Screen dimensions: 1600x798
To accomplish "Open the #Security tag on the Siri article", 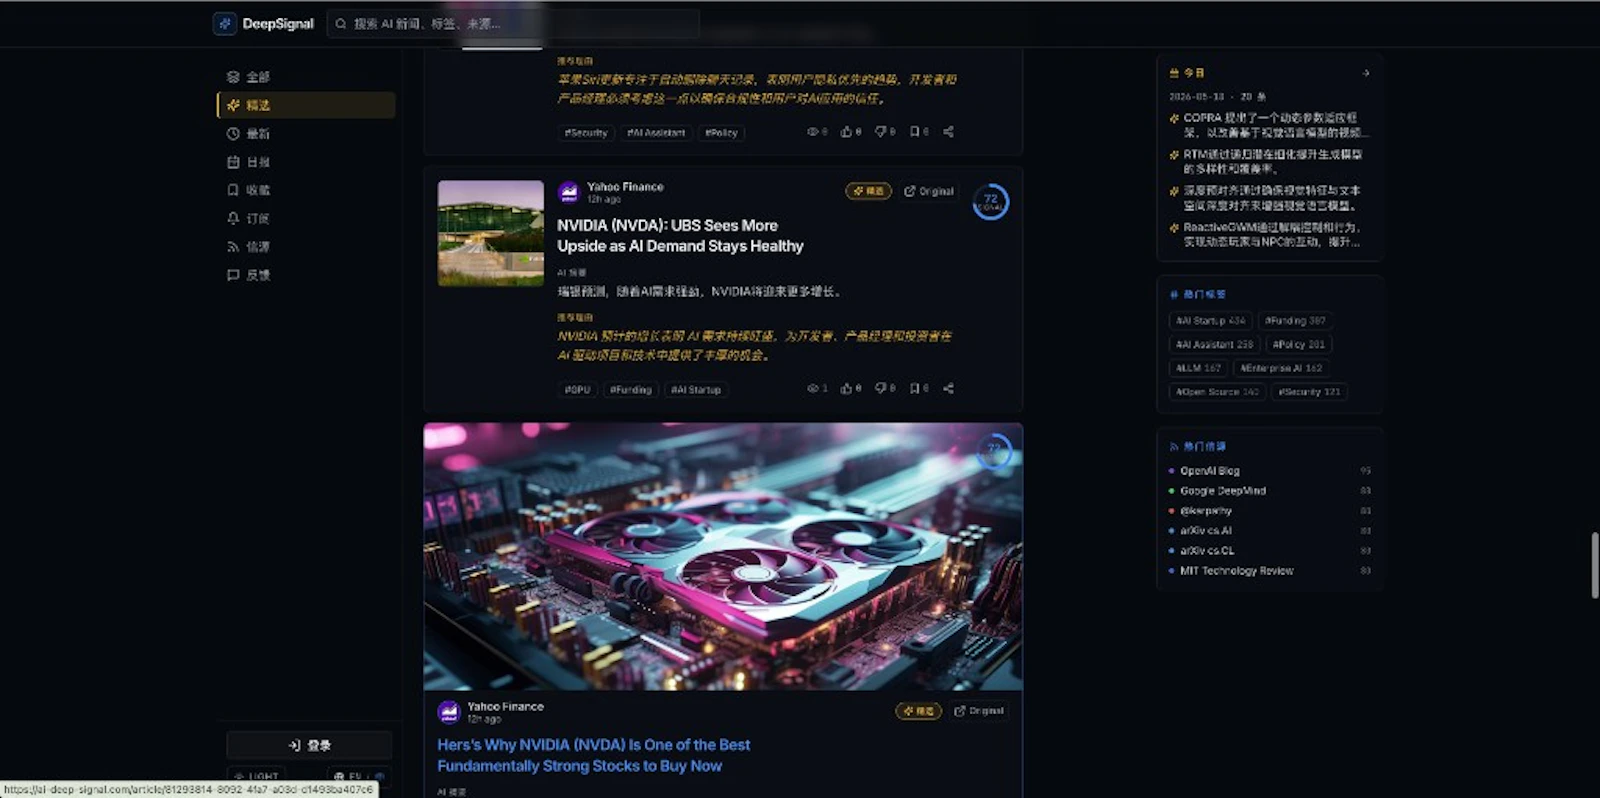I will click(x=586, y=132).
